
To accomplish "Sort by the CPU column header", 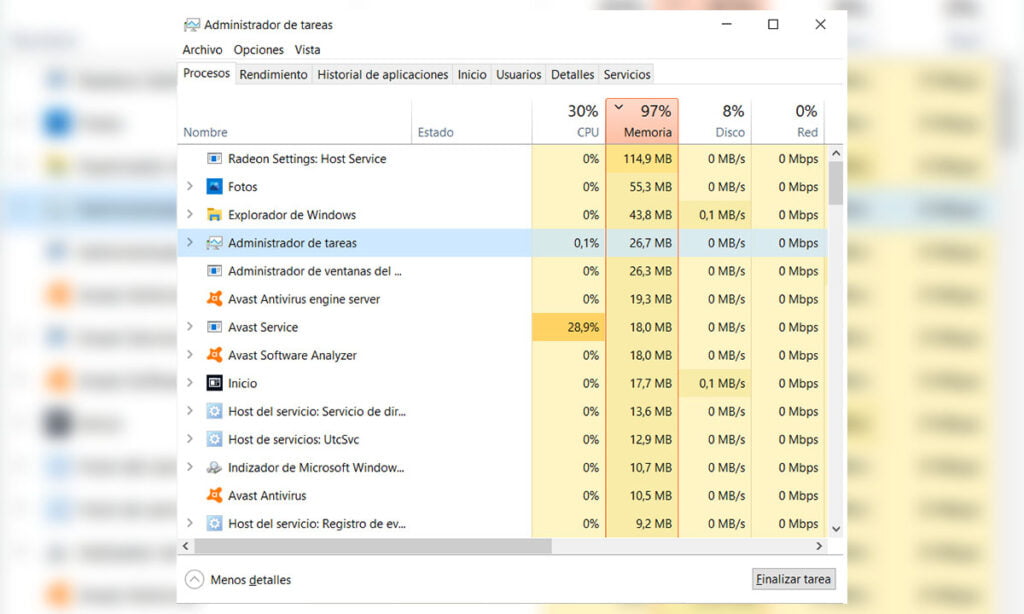I will click(569, 121).
